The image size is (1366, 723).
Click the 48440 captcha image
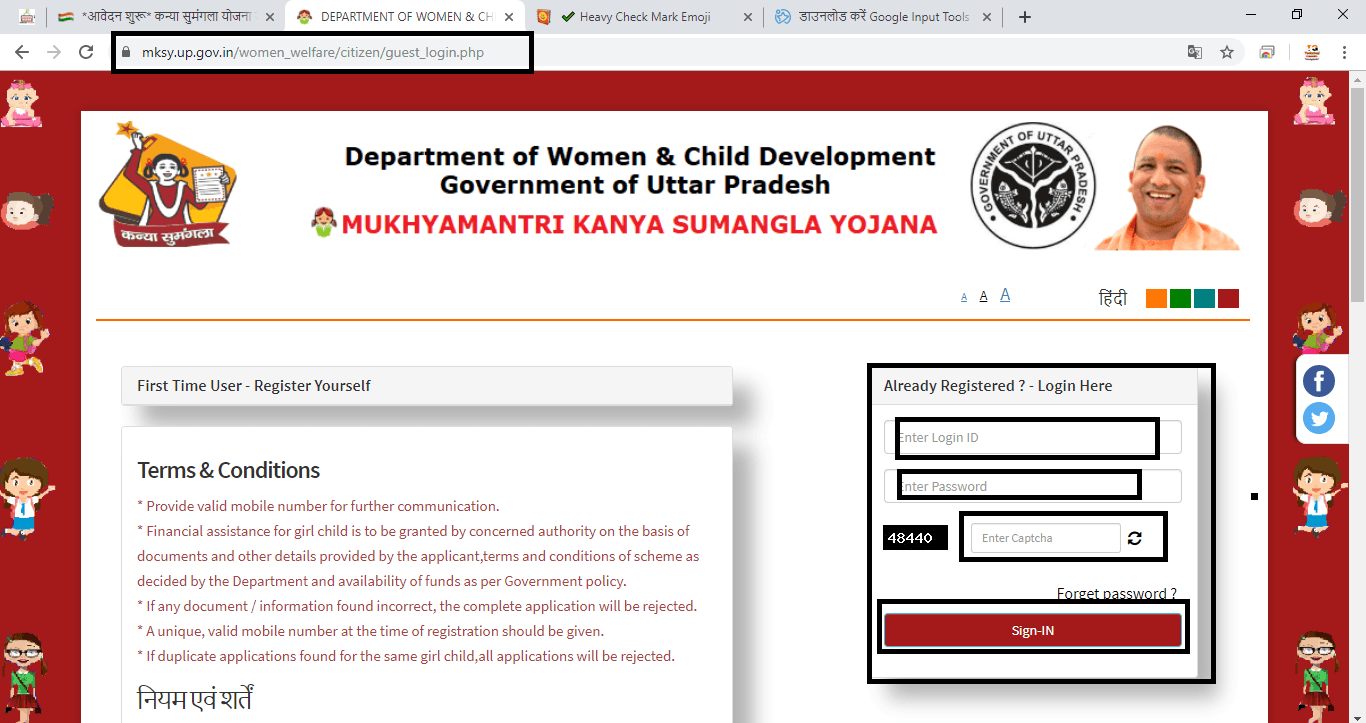[915, 538]
